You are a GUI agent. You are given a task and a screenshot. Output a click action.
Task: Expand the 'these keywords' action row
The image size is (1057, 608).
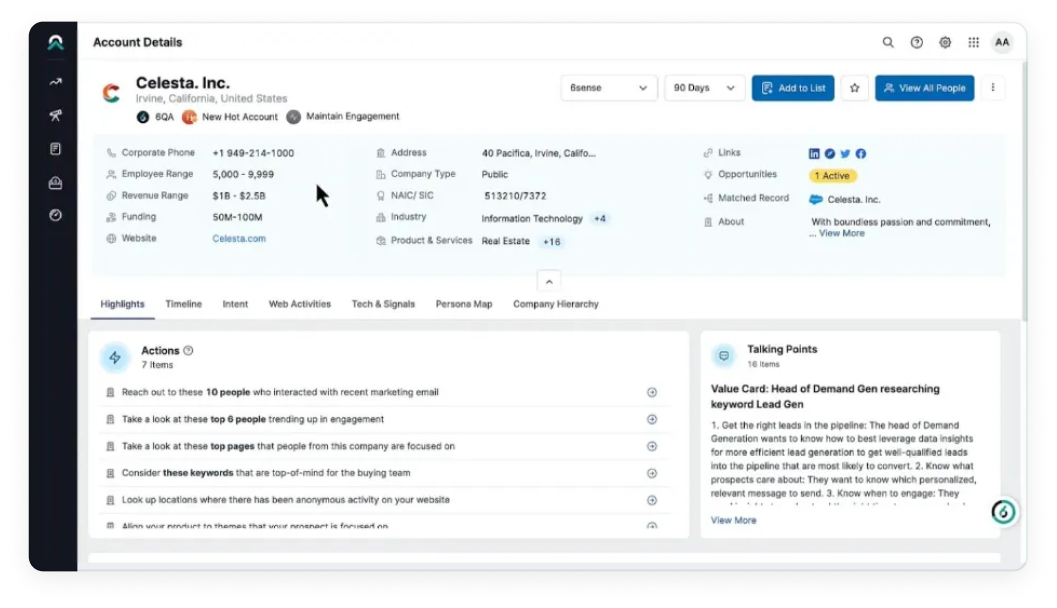tap(651, 473)
